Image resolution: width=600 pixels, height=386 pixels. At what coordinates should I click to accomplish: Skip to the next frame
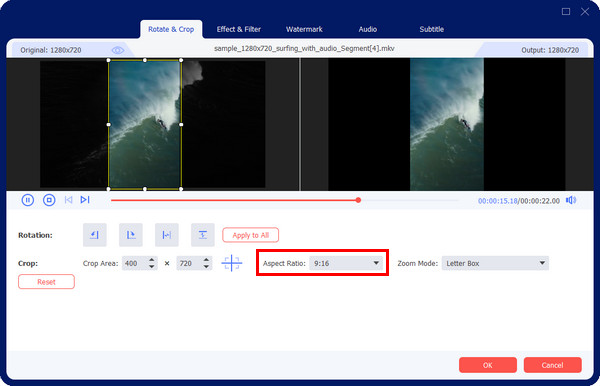[85, 200]
